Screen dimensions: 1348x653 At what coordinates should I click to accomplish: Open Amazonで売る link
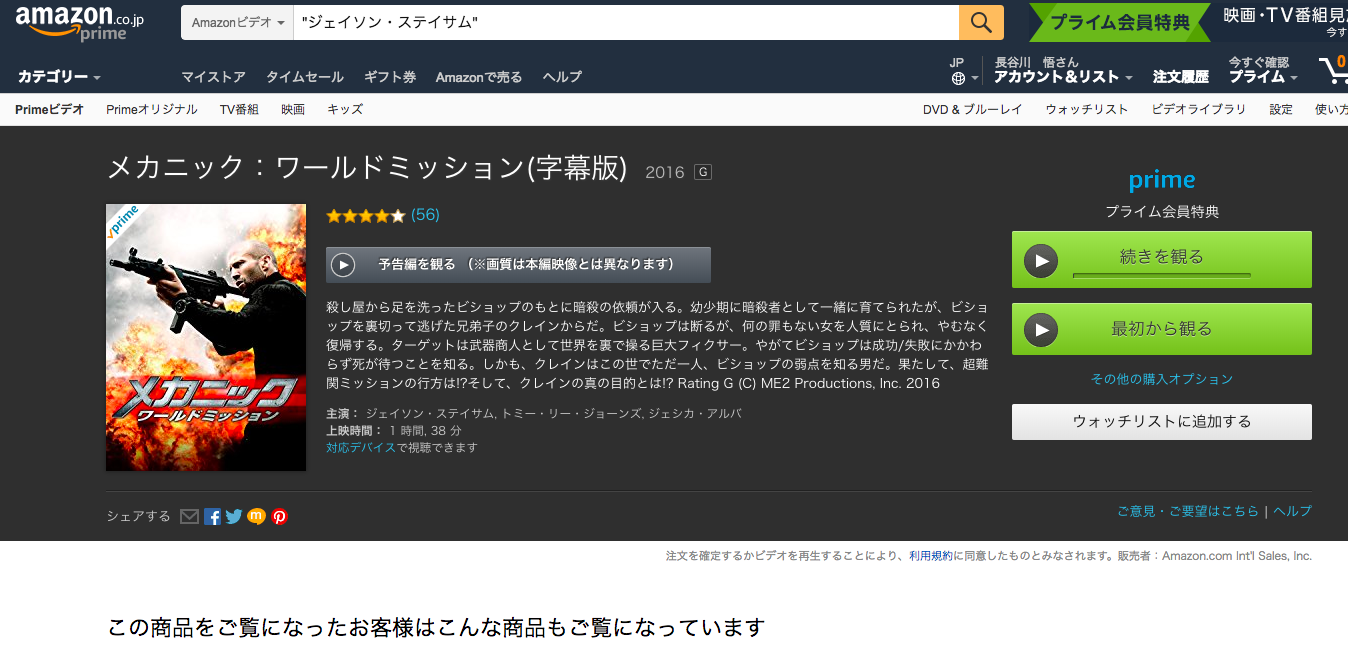click(479, 77)
